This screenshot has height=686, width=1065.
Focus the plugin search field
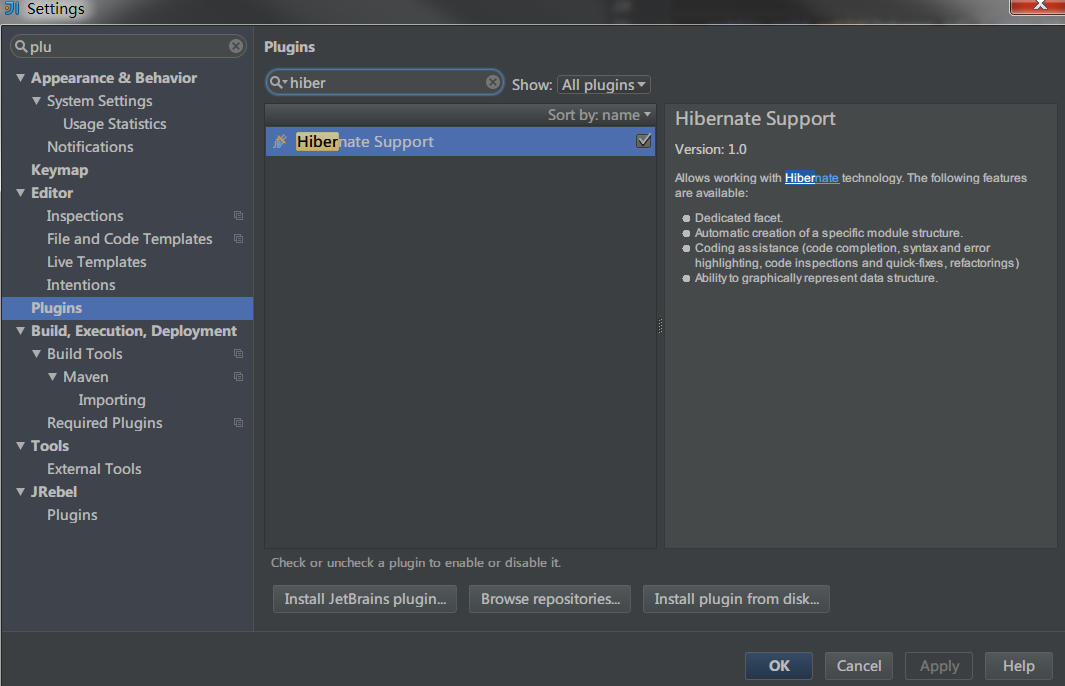coord(384,82)
